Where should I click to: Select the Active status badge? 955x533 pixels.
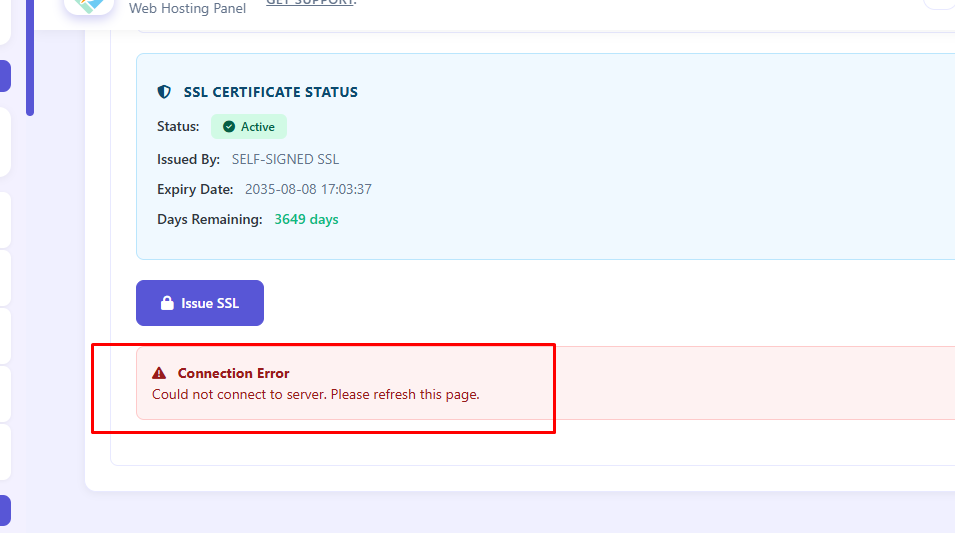[x=248, y=127]
